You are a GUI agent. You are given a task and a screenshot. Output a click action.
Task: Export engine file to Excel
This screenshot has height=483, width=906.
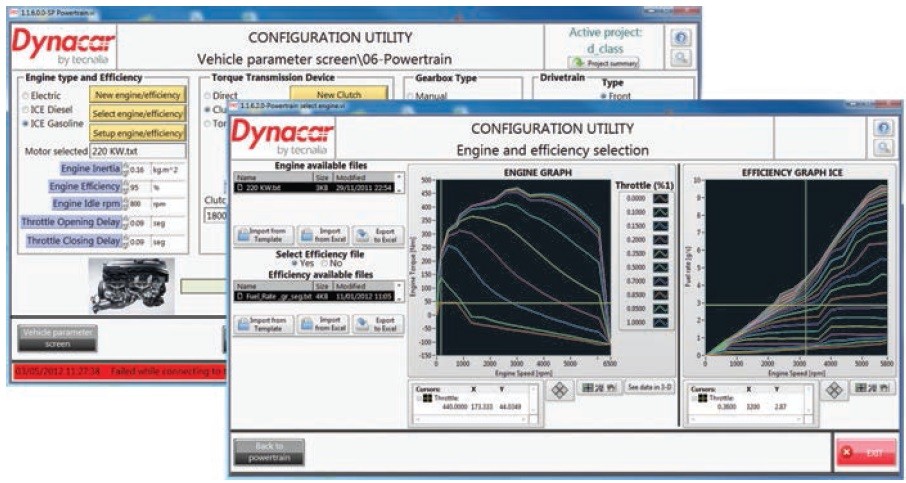click(x=378, y=235)
